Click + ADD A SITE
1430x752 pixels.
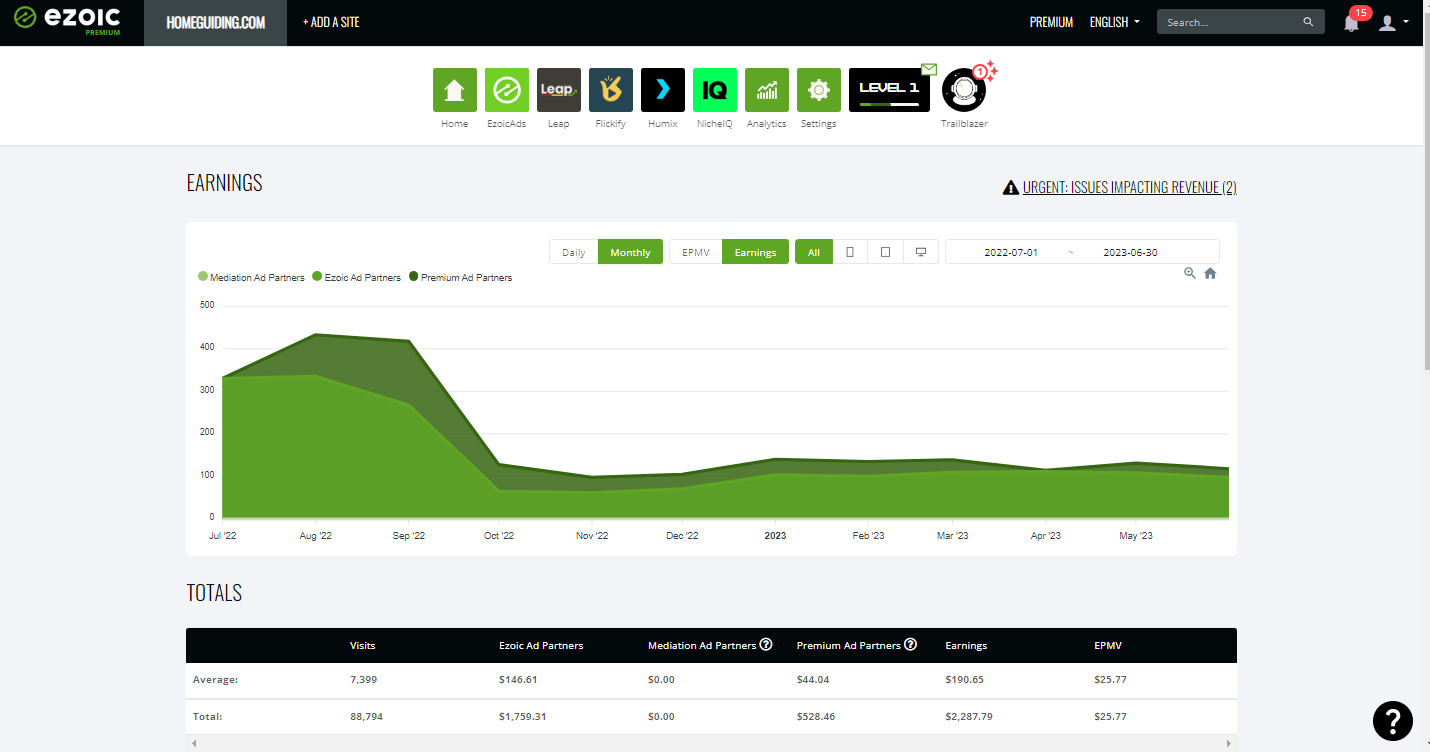click(331, 22)
